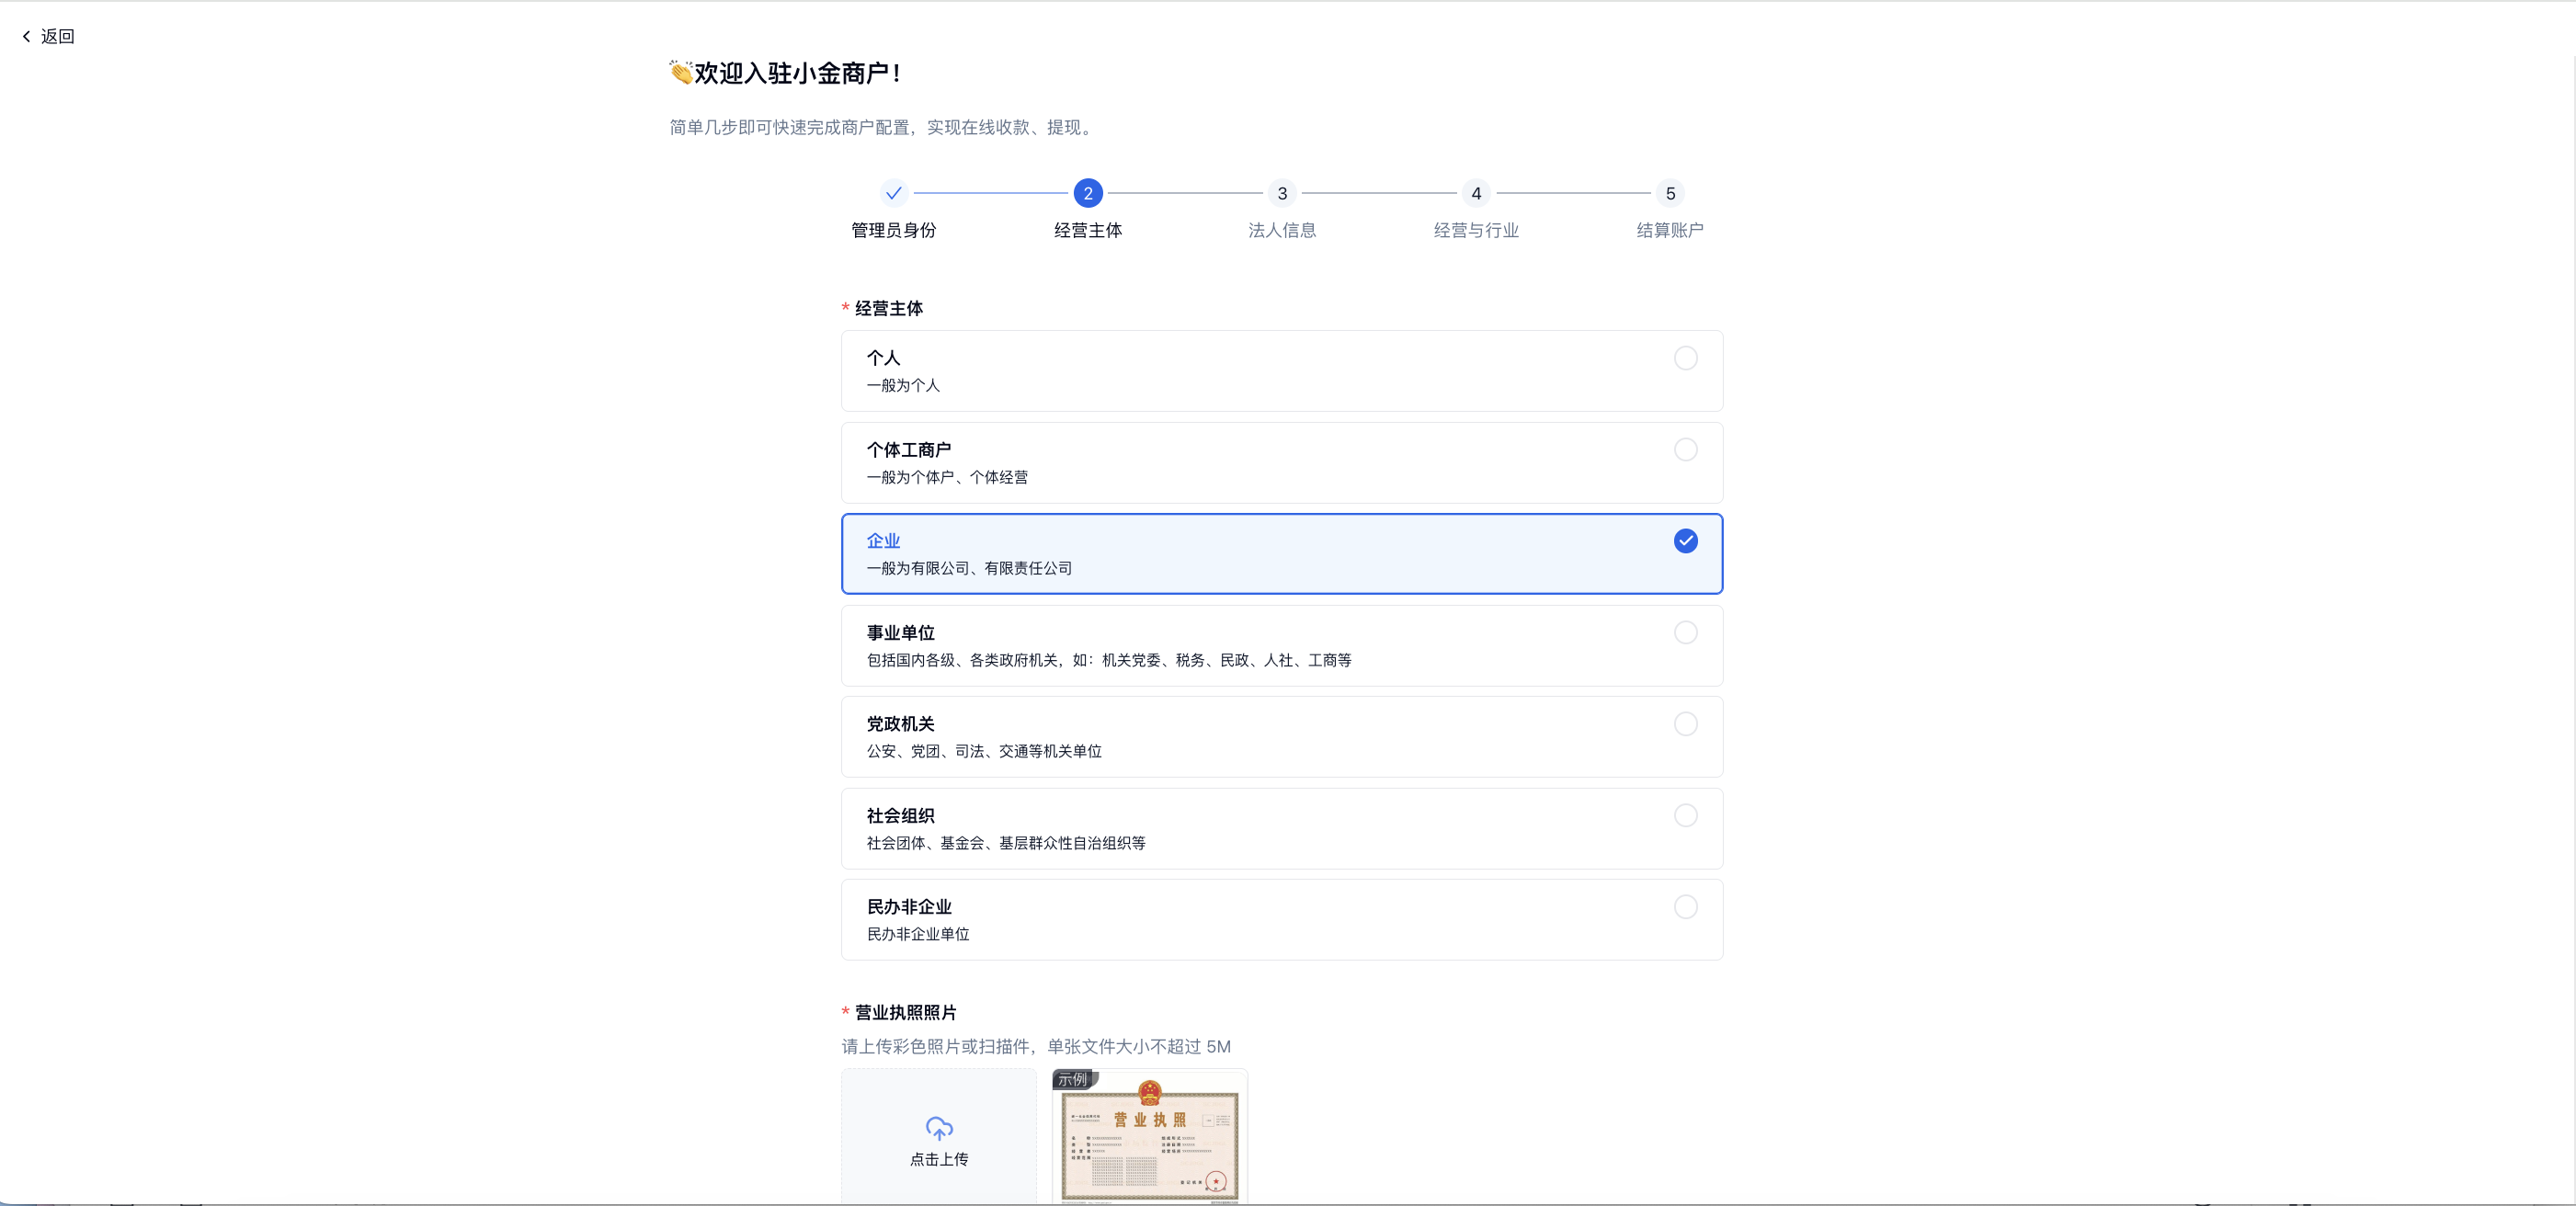Click the 党政机关 option title
This screenshot has height=1206, width=2576.
900,724
